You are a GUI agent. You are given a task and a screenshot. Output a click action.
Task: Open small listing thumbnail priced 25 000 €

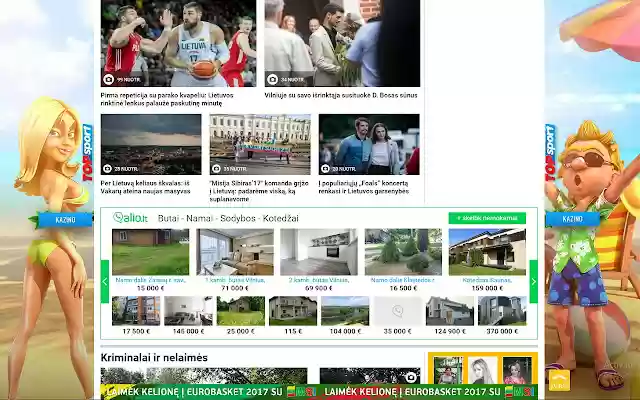tap(241, 311)
